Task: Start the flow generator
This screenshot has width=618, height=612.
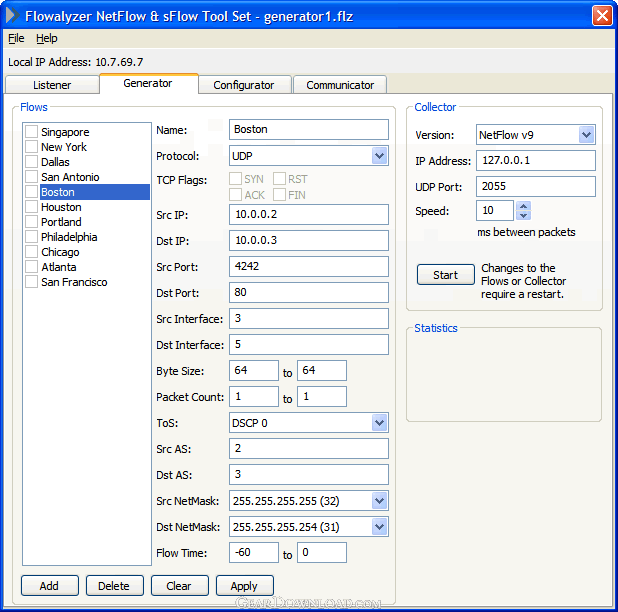Action: (x=446, y=275)
